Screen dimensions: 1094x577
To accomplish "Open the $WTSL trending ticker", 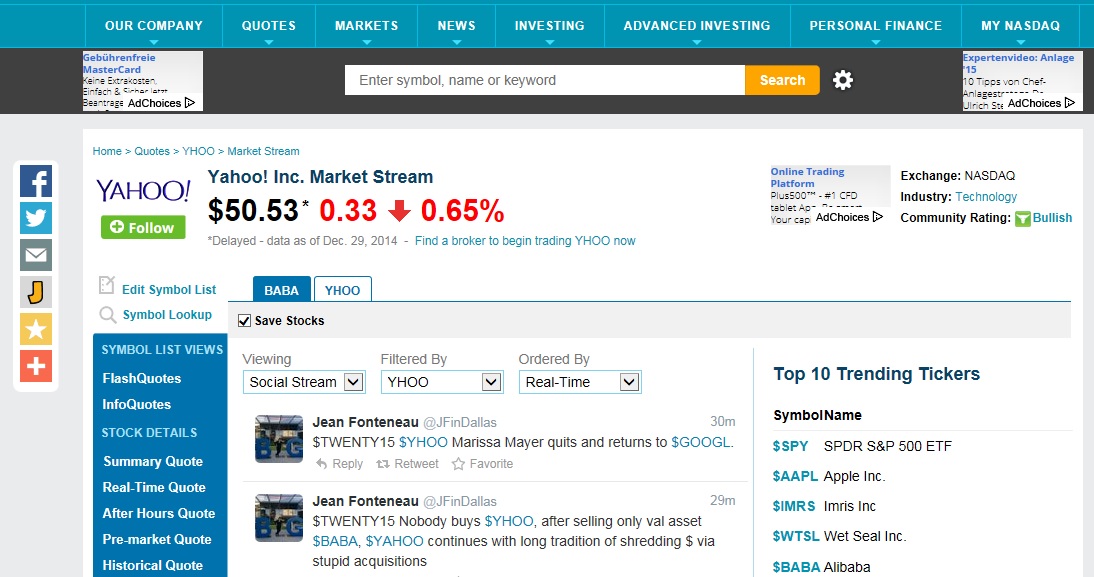I will [x=796, y=537].
